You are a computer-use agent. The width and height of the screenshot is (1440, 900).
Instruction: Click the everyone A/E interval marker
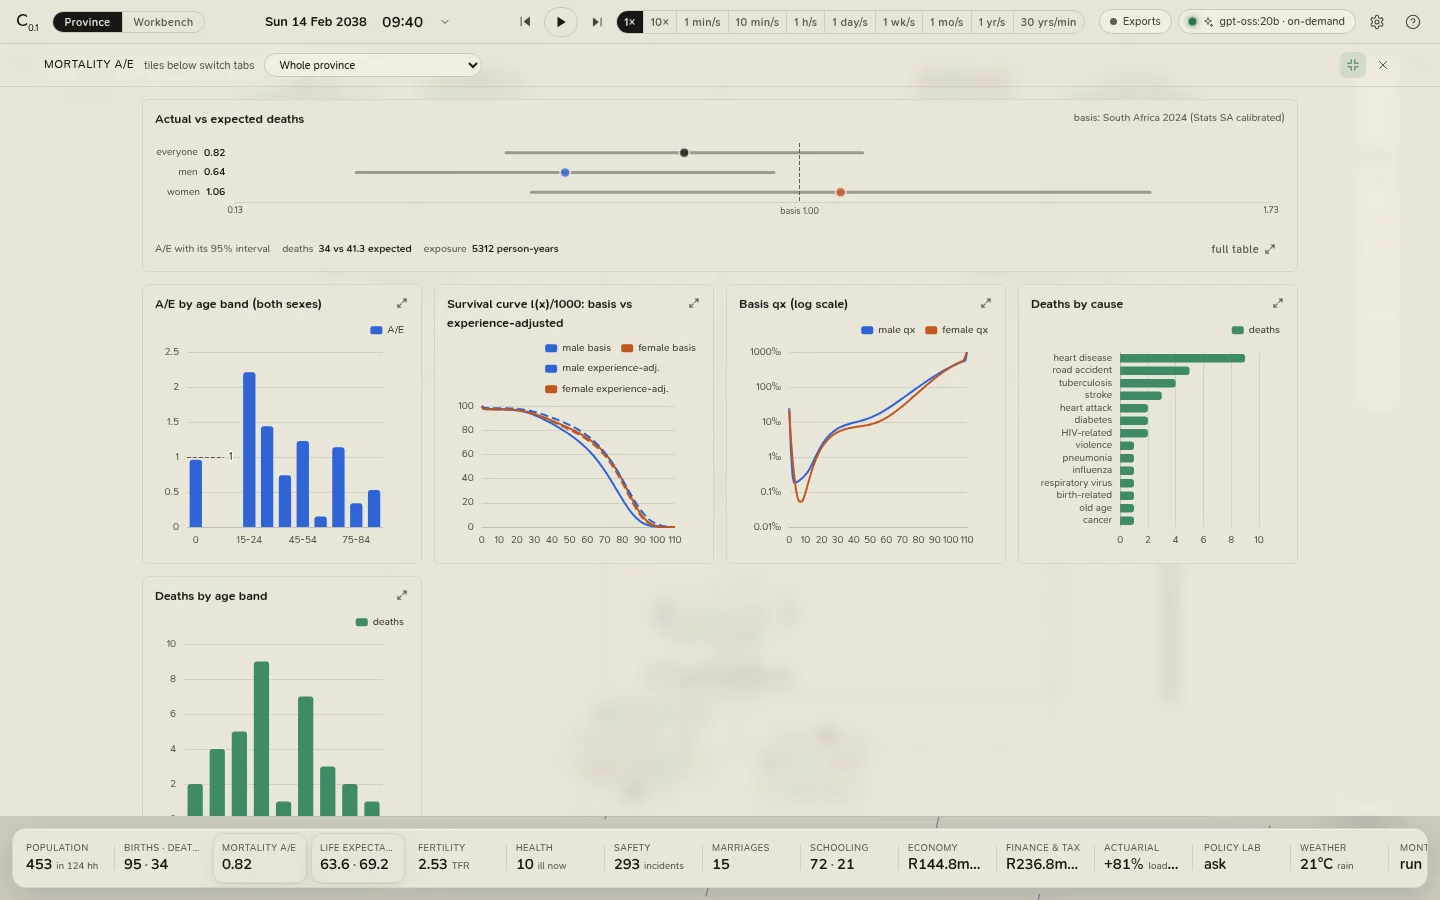[684, 153]
